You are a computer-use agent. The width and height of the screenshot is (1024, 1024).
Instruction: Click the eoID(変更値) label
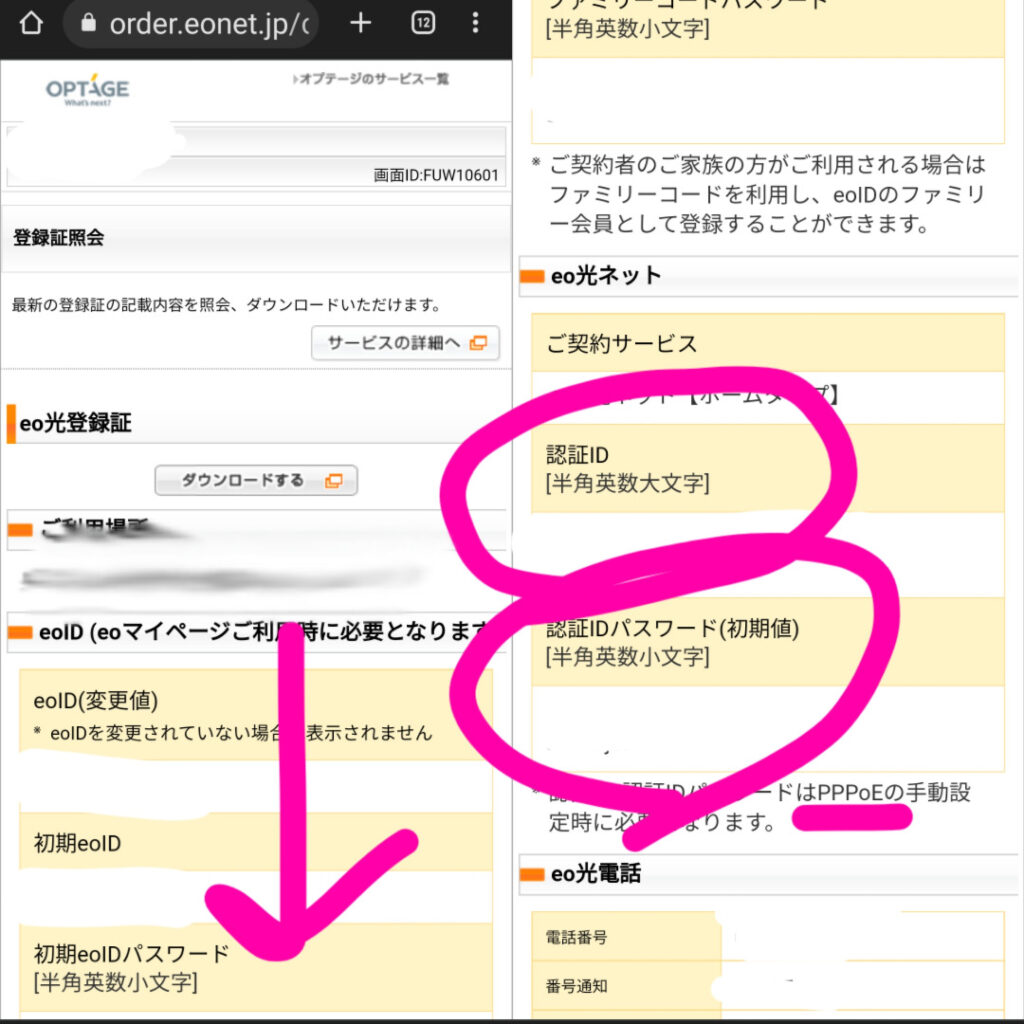tap(96, 700)
